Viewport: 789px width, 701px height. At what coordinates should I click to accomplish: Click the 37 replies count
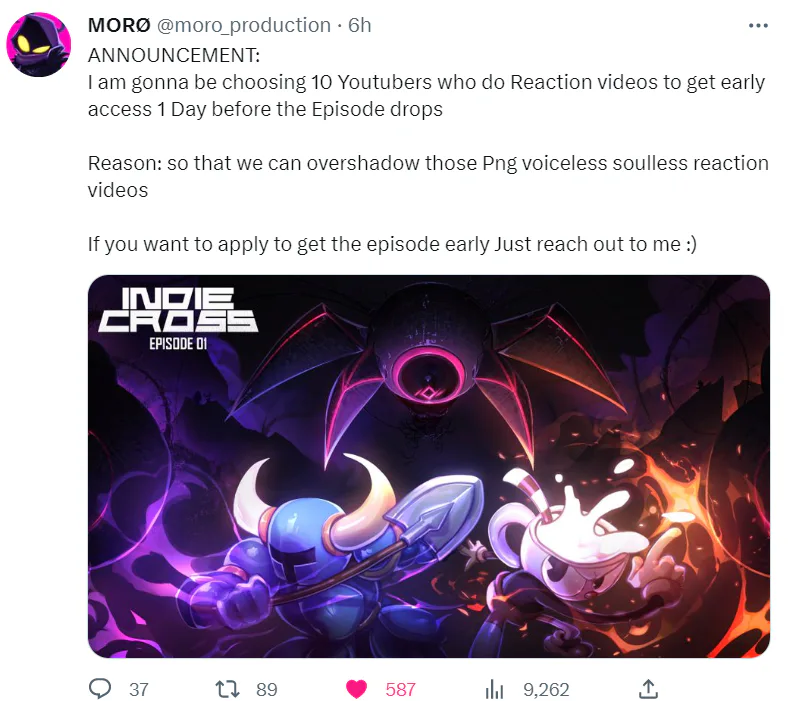coord(139,689)
